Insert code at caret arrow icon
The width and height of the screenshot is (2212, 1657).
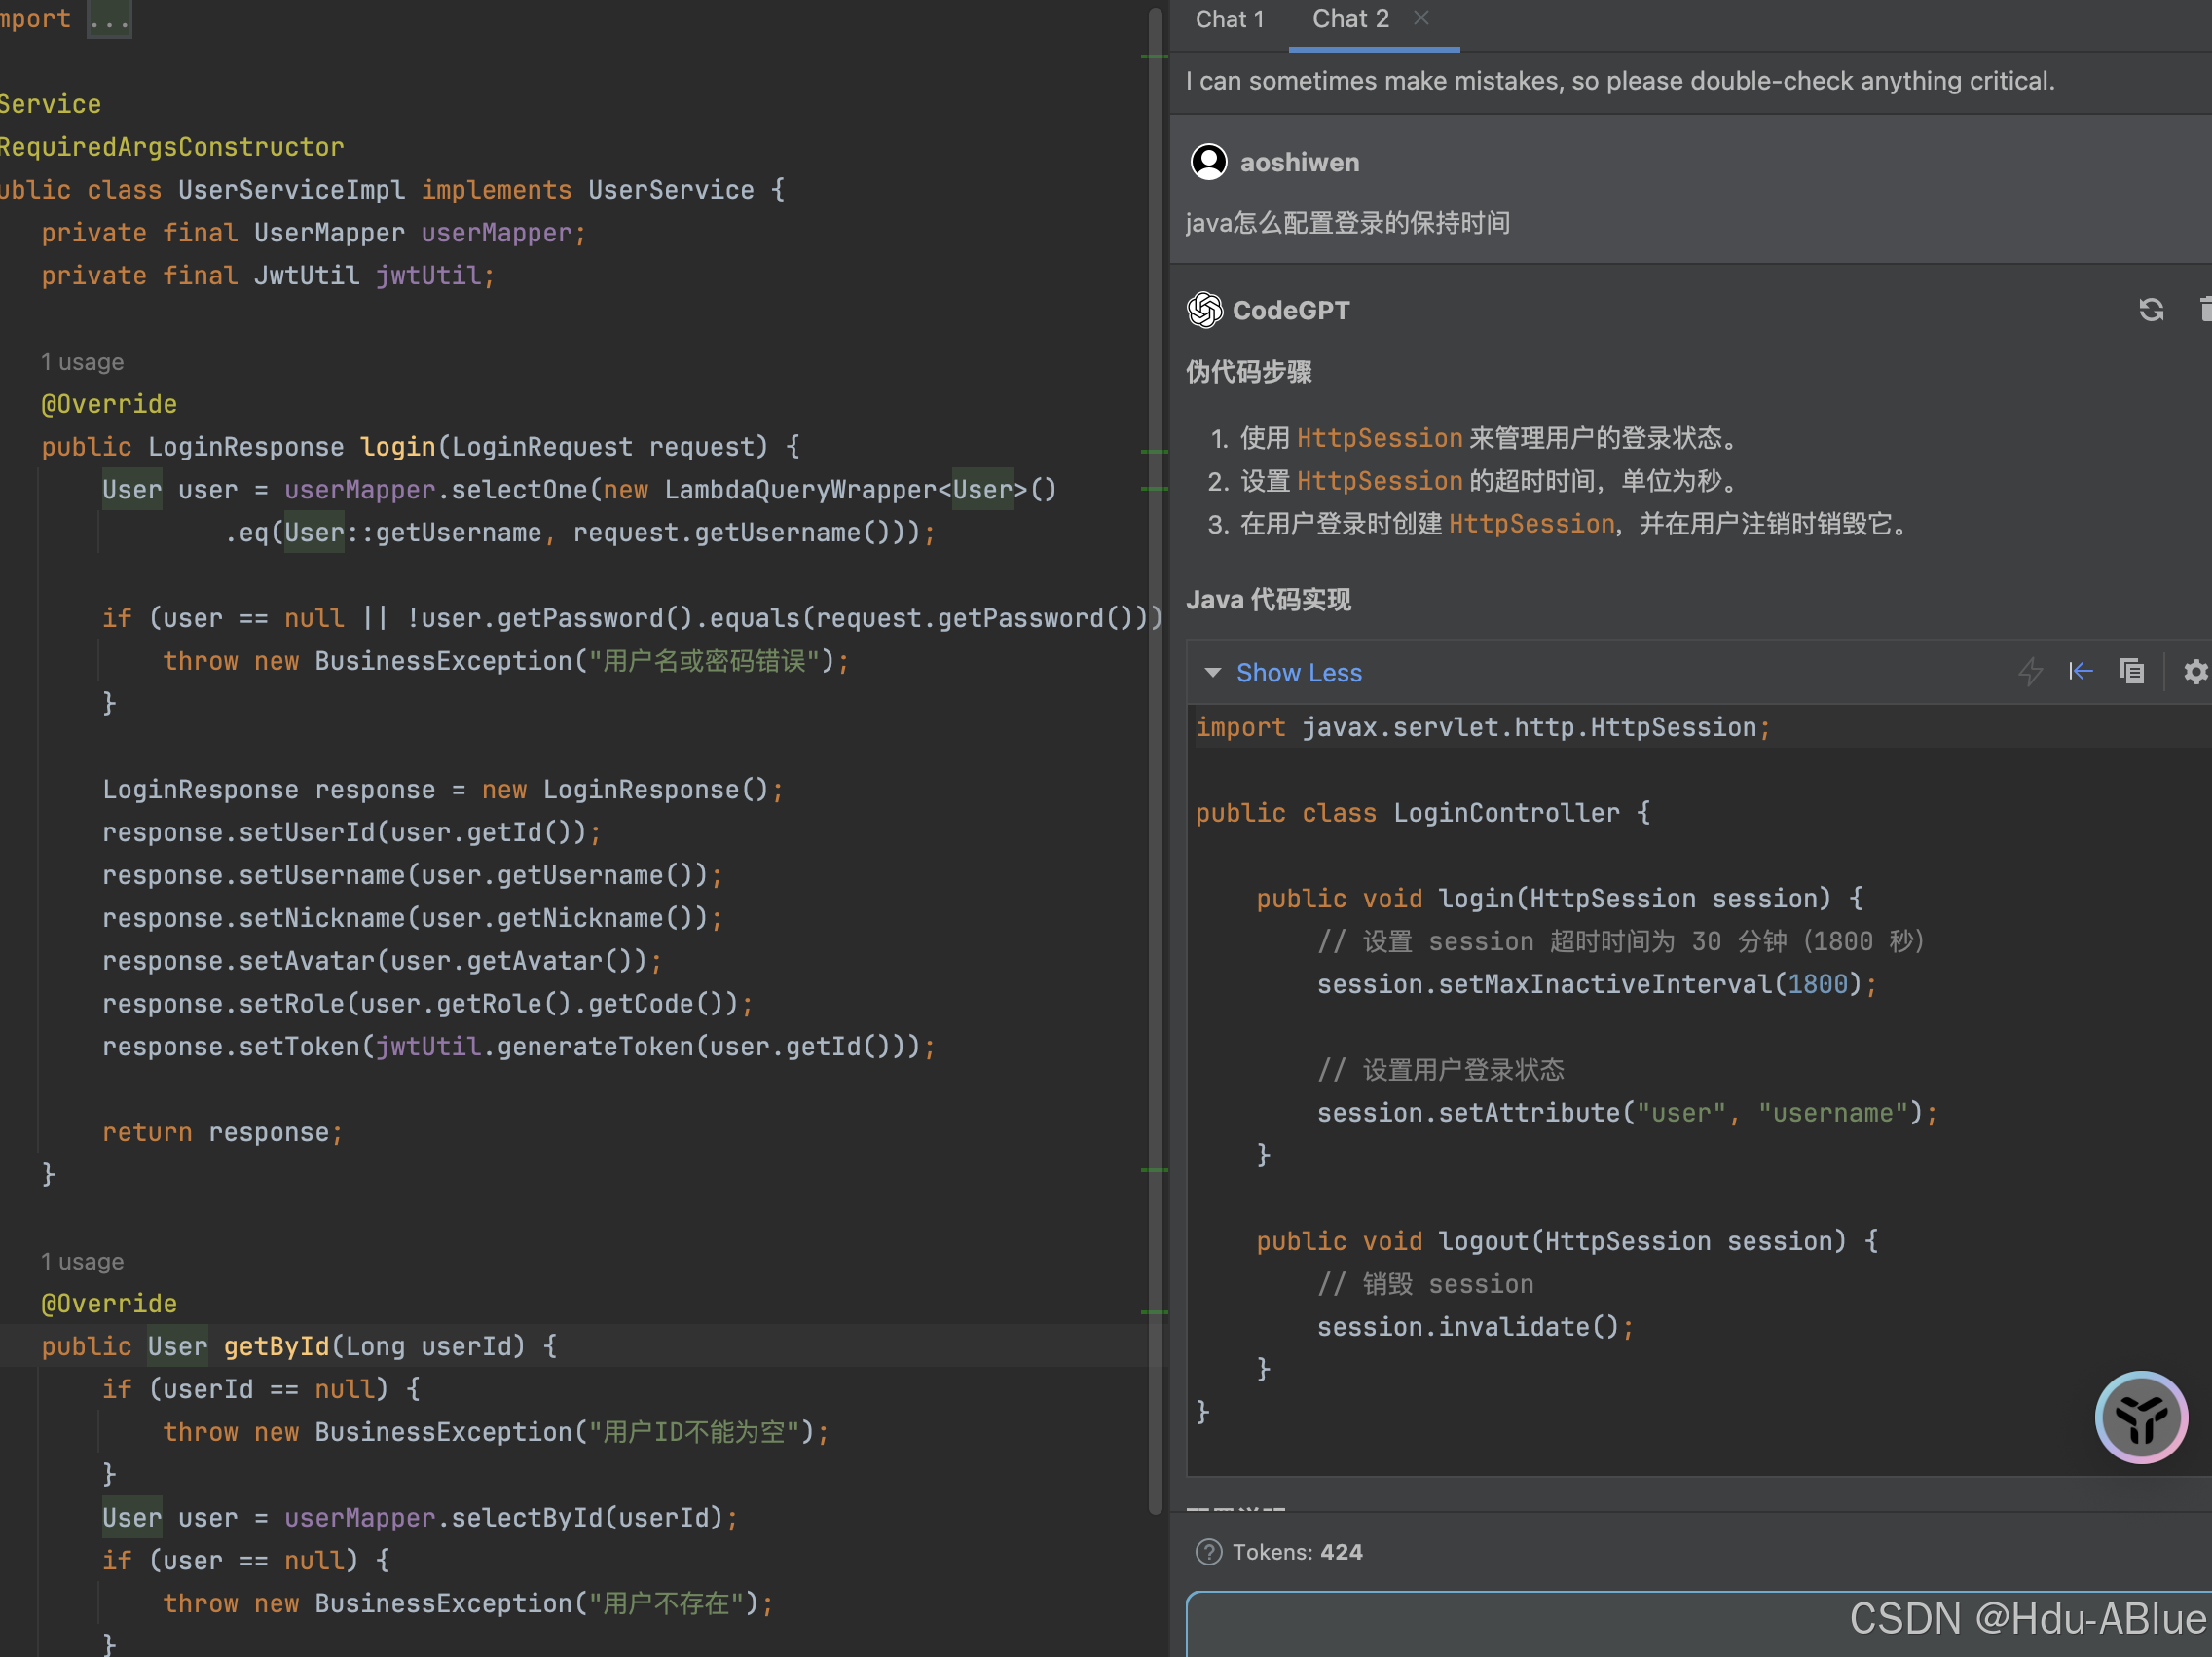2081,672
